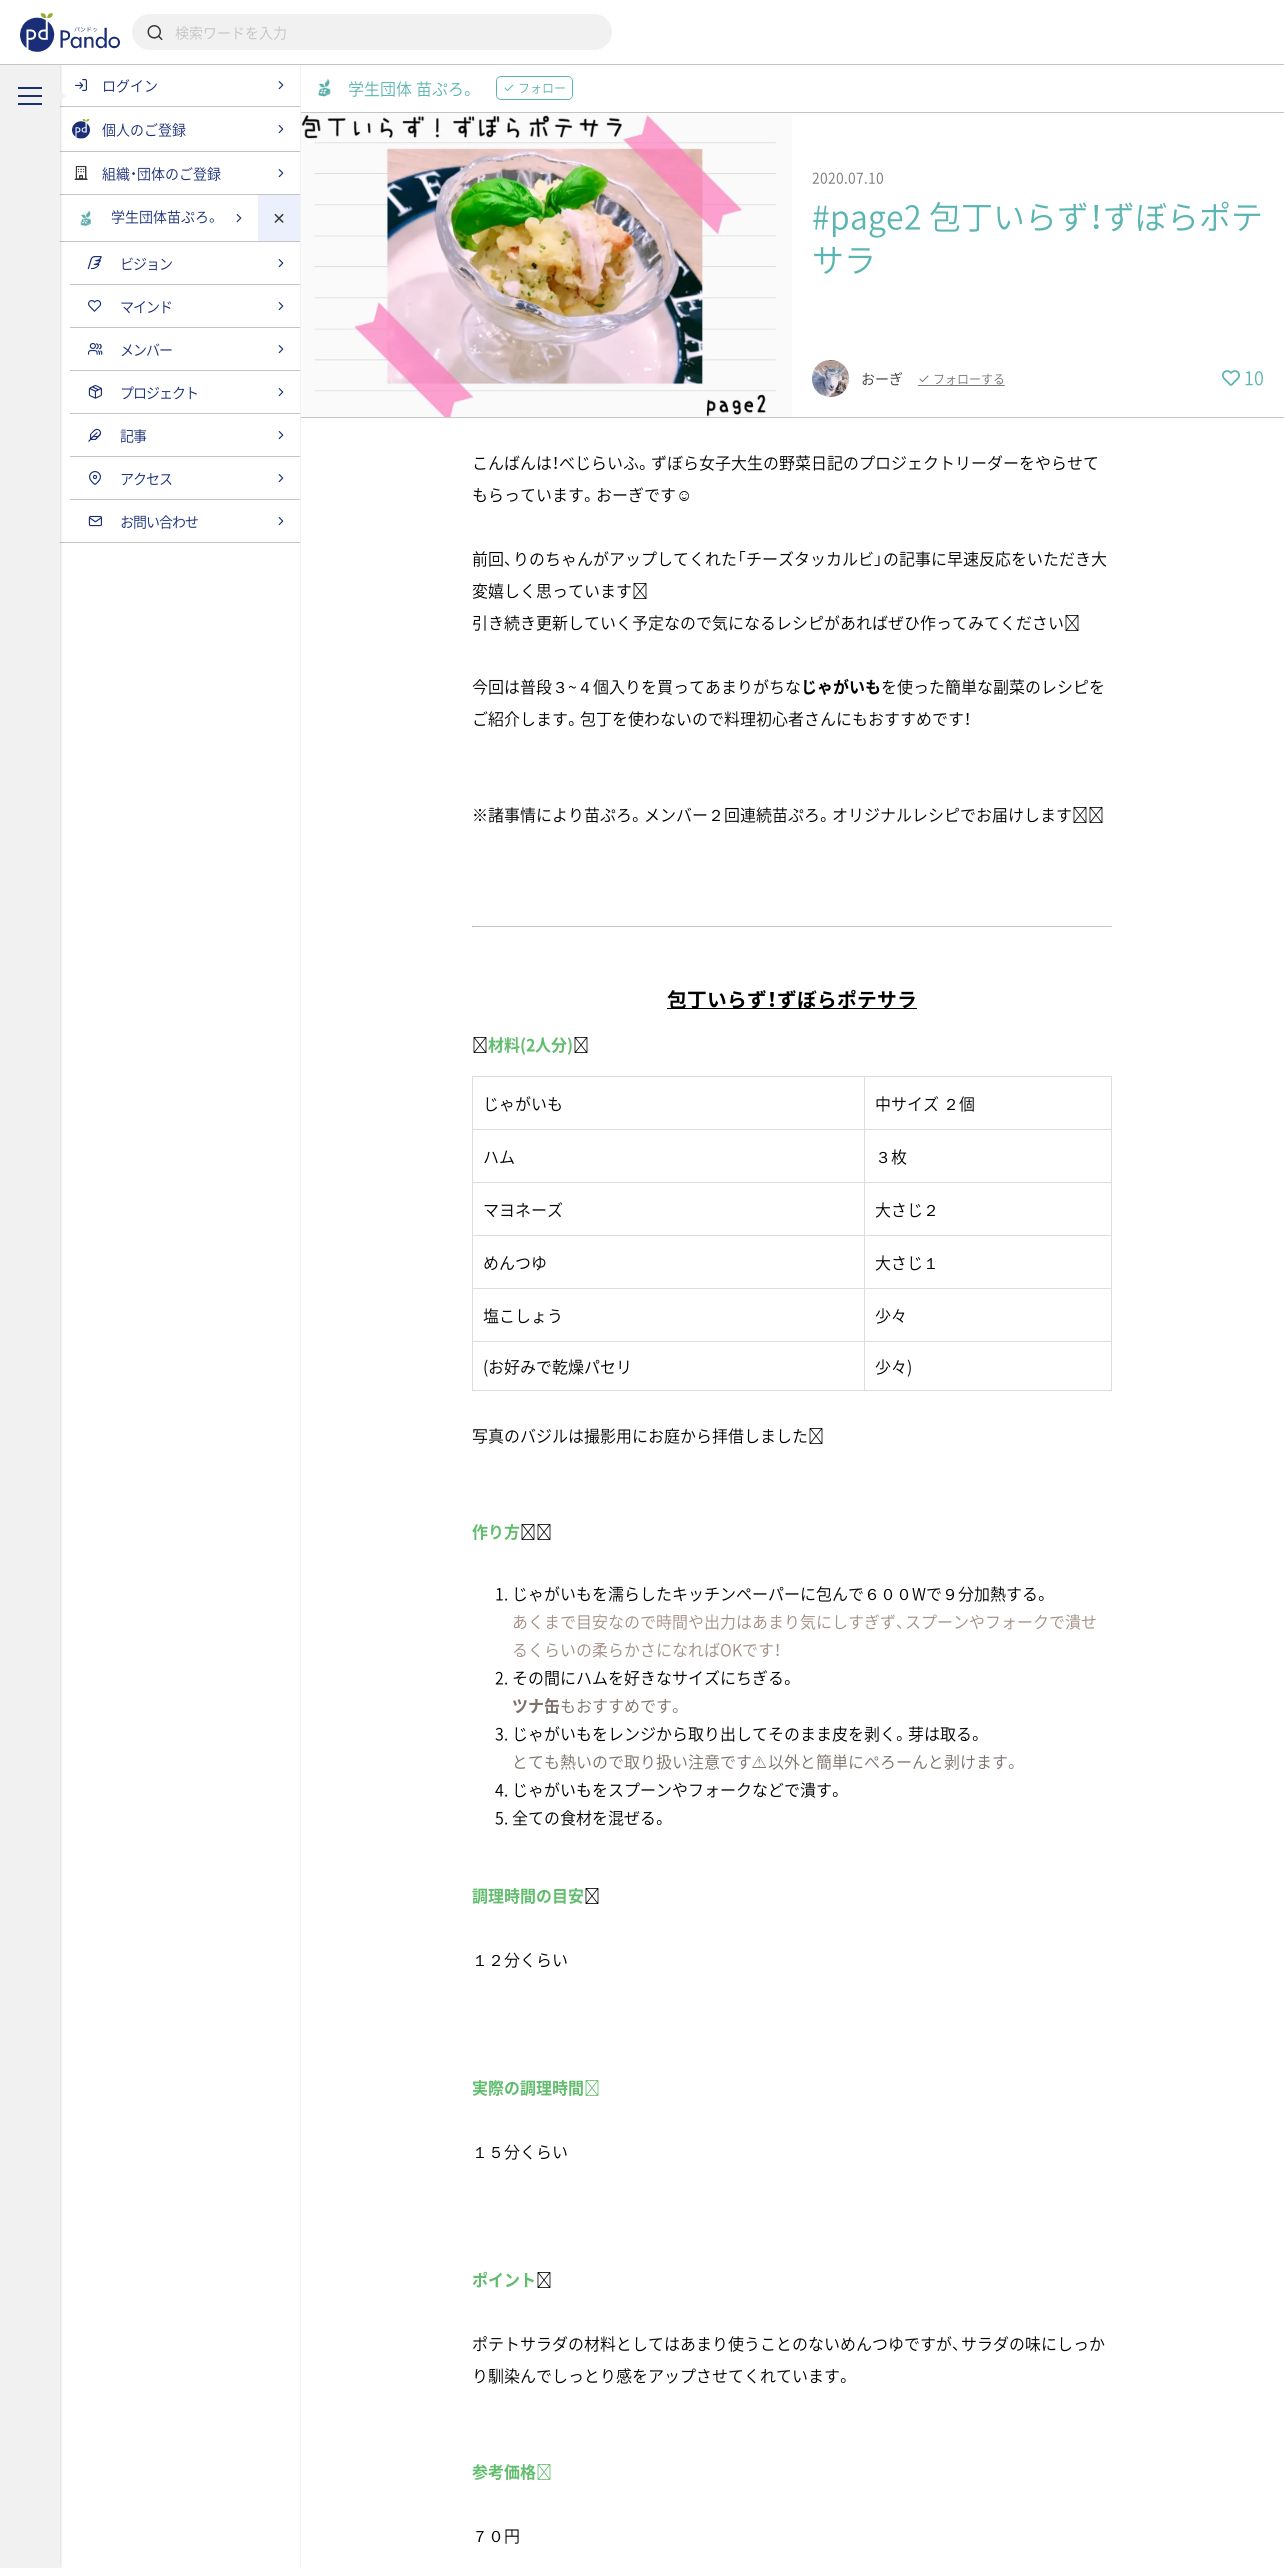Open the author name おーぎ

click(x=881, y=379)
